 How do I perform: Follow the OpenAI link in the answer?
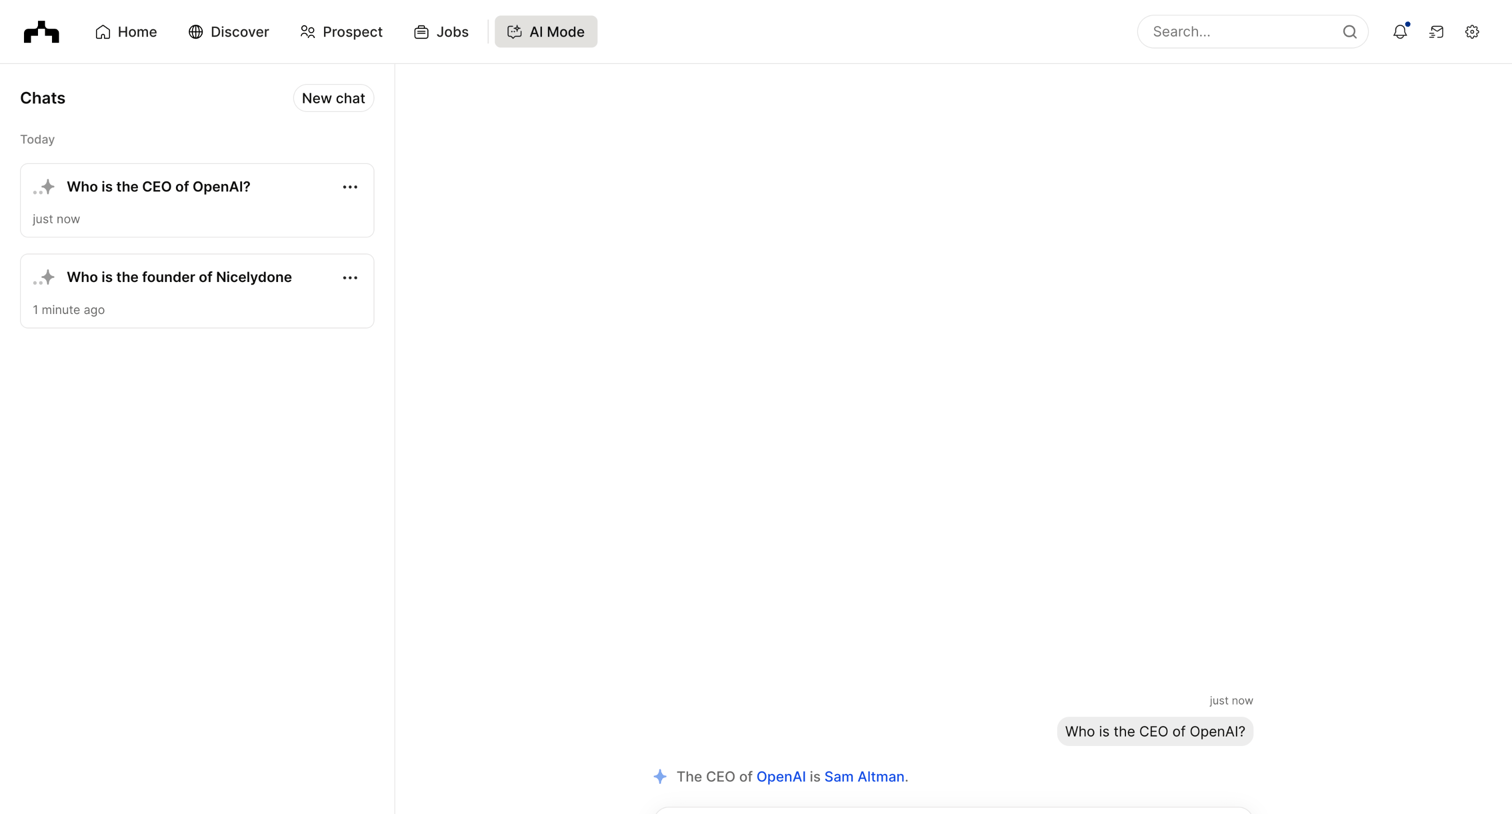tap(781, 777)
